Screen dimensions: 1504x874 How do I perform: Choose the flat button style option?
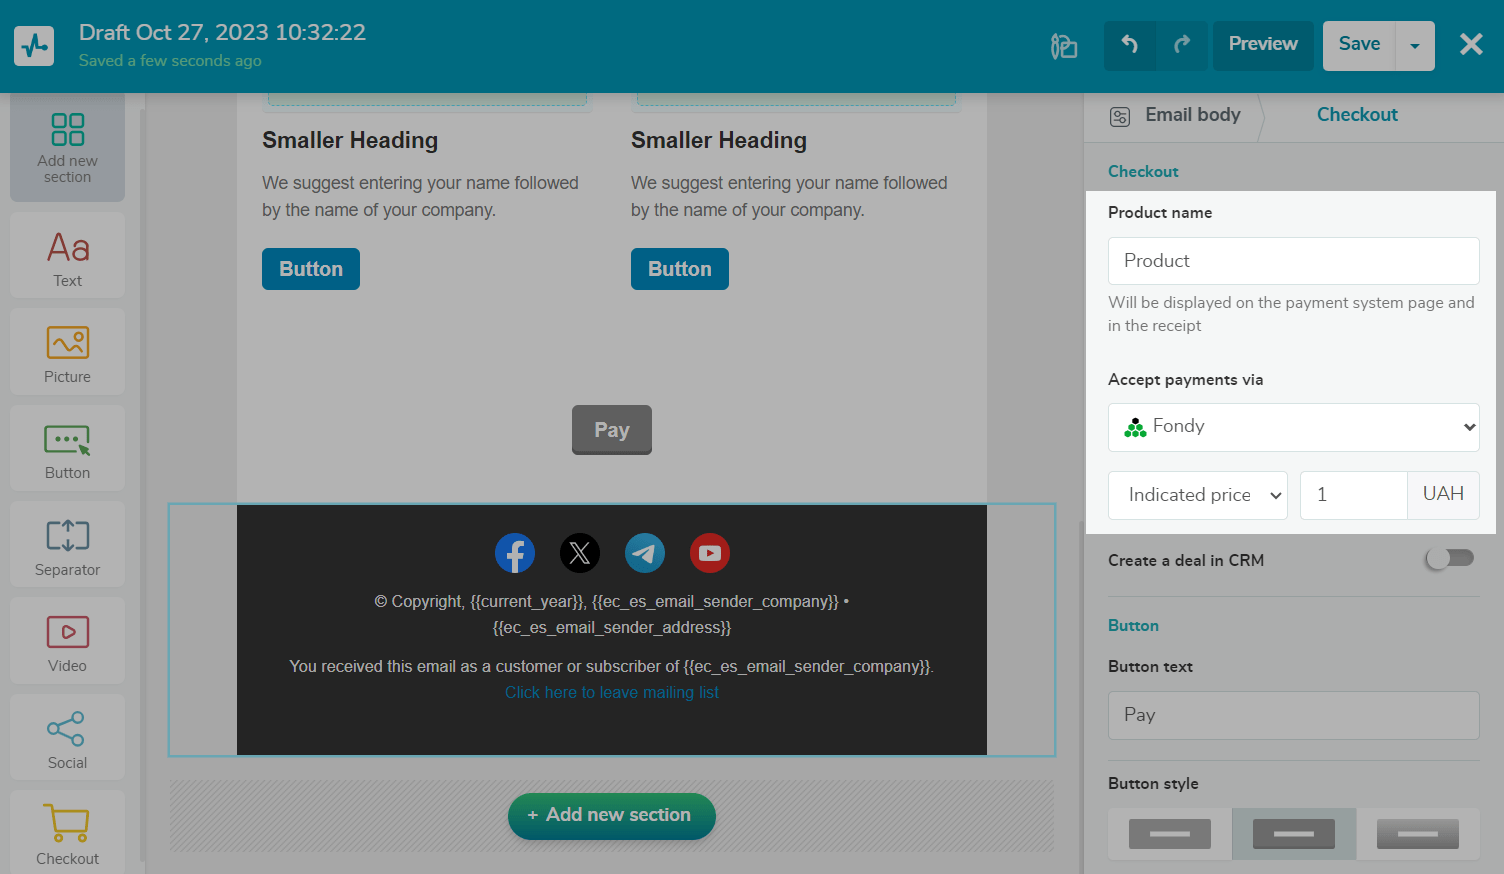click(x=1170, y=834)
